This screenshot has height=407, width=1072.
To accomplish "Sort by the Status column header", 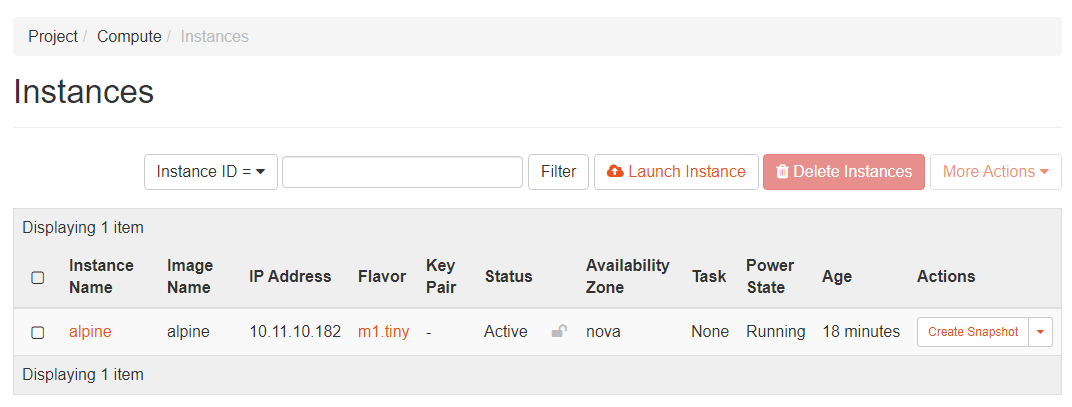I will pos(508,276).
